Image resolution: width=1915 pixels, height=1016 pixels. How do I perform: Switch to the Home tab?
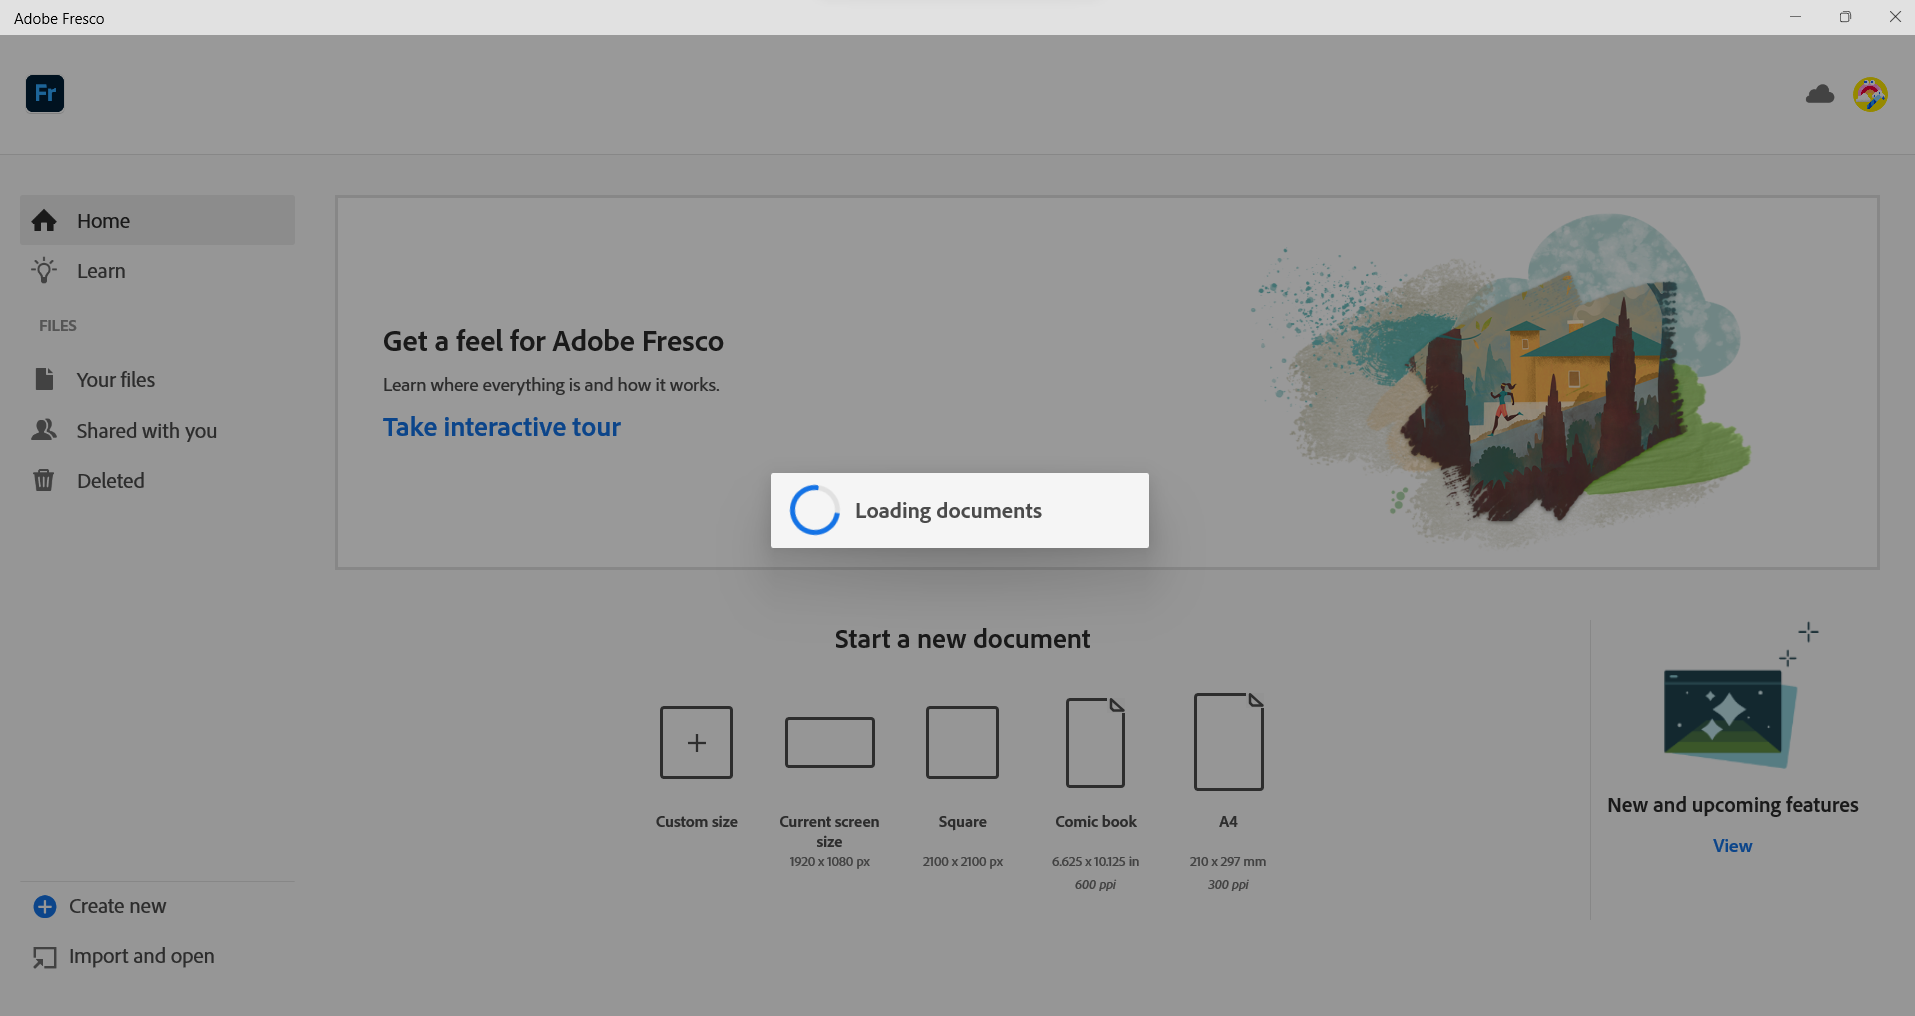[x=103, y=220]
